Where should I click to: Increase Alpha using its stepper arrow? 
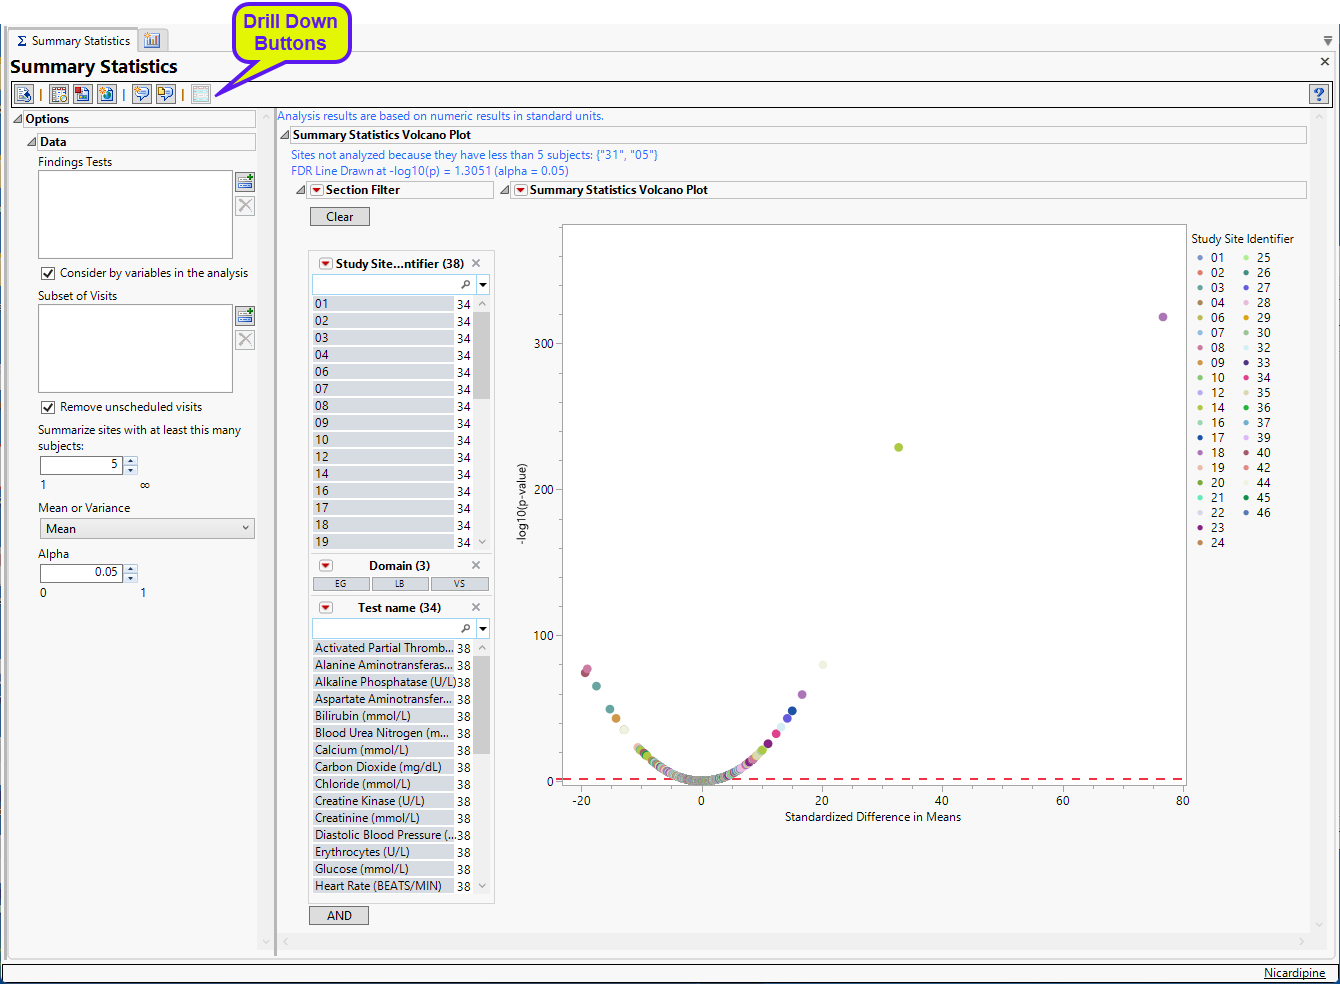click(130, 568)
